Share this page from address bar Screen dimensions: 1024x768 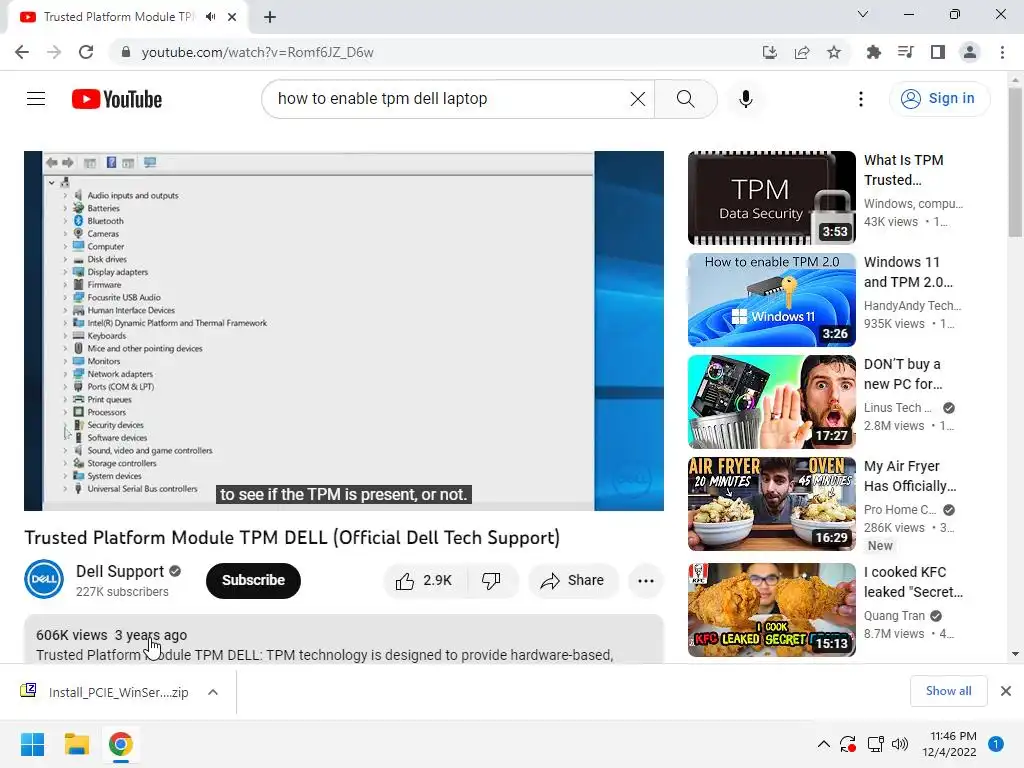point(802,52)
